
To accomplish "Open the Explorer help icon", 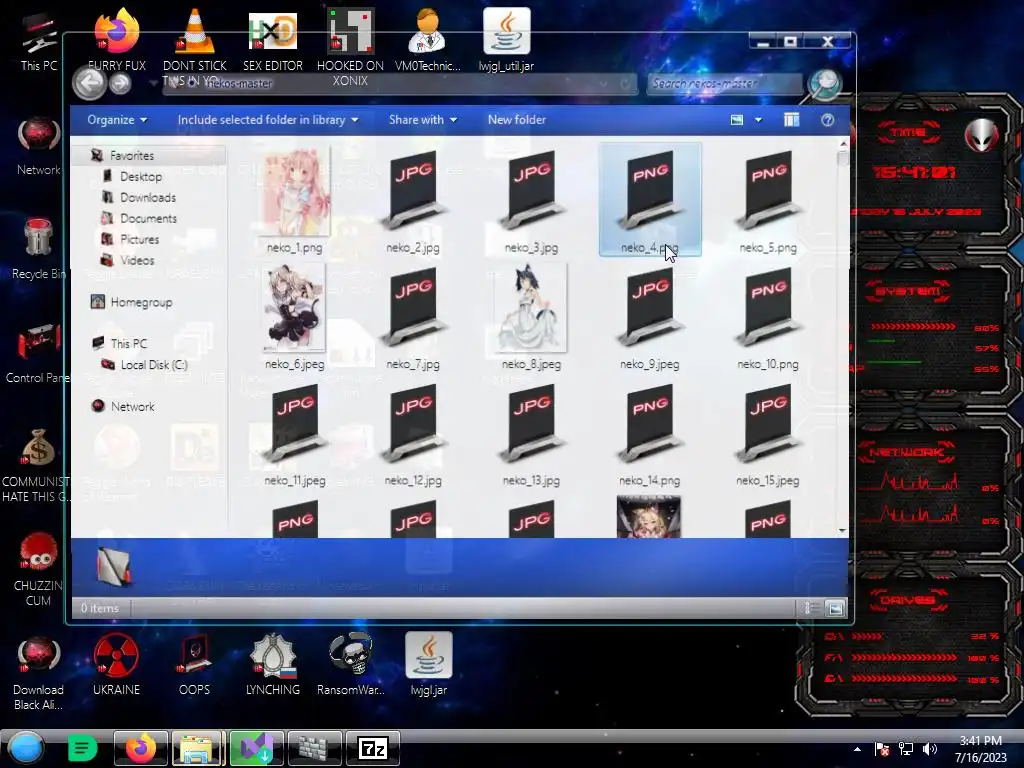I will (x=827, y=120).
